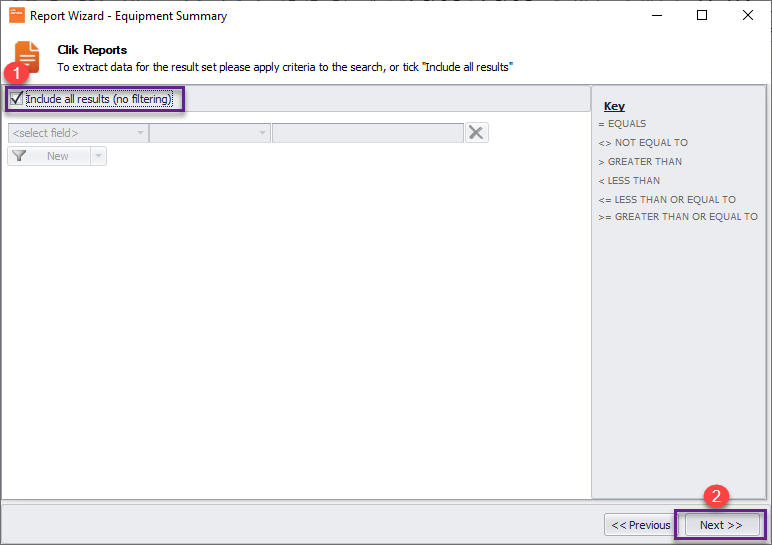This screenshot has height=545, width=772.
Task: Click the red step 1 badge
Action: point(14,73)
